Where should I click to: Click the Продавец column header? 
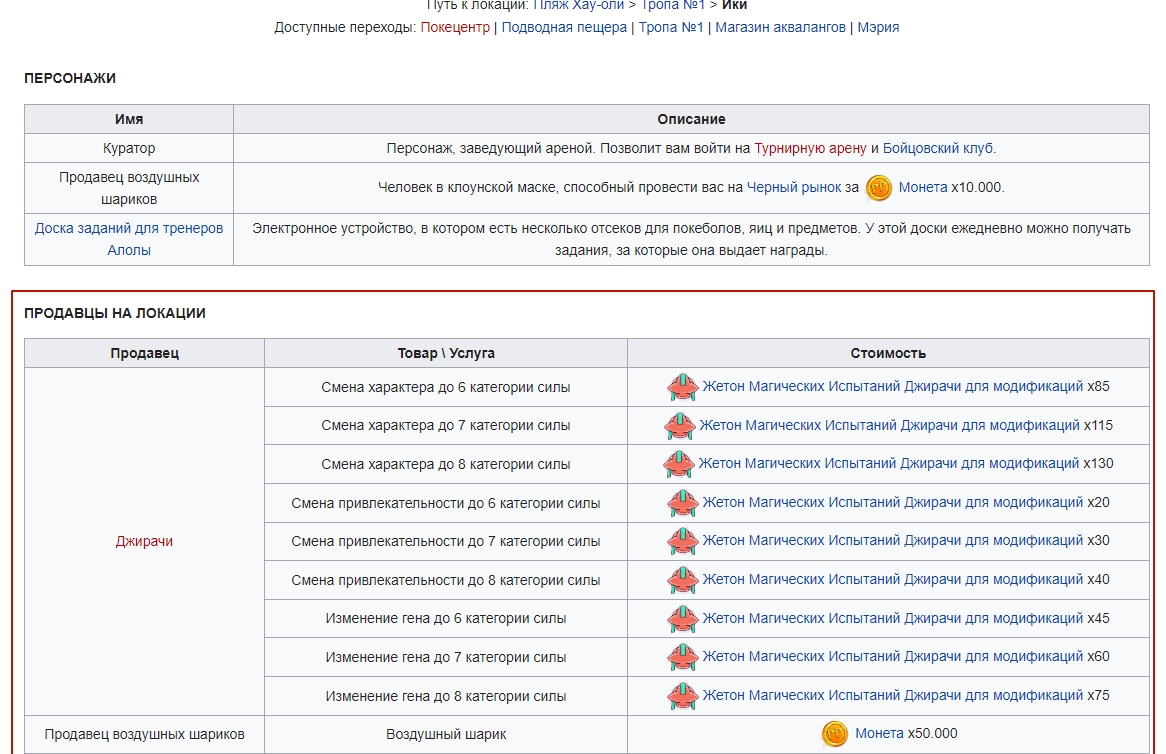pyautogui.click(x=144, y=353)
